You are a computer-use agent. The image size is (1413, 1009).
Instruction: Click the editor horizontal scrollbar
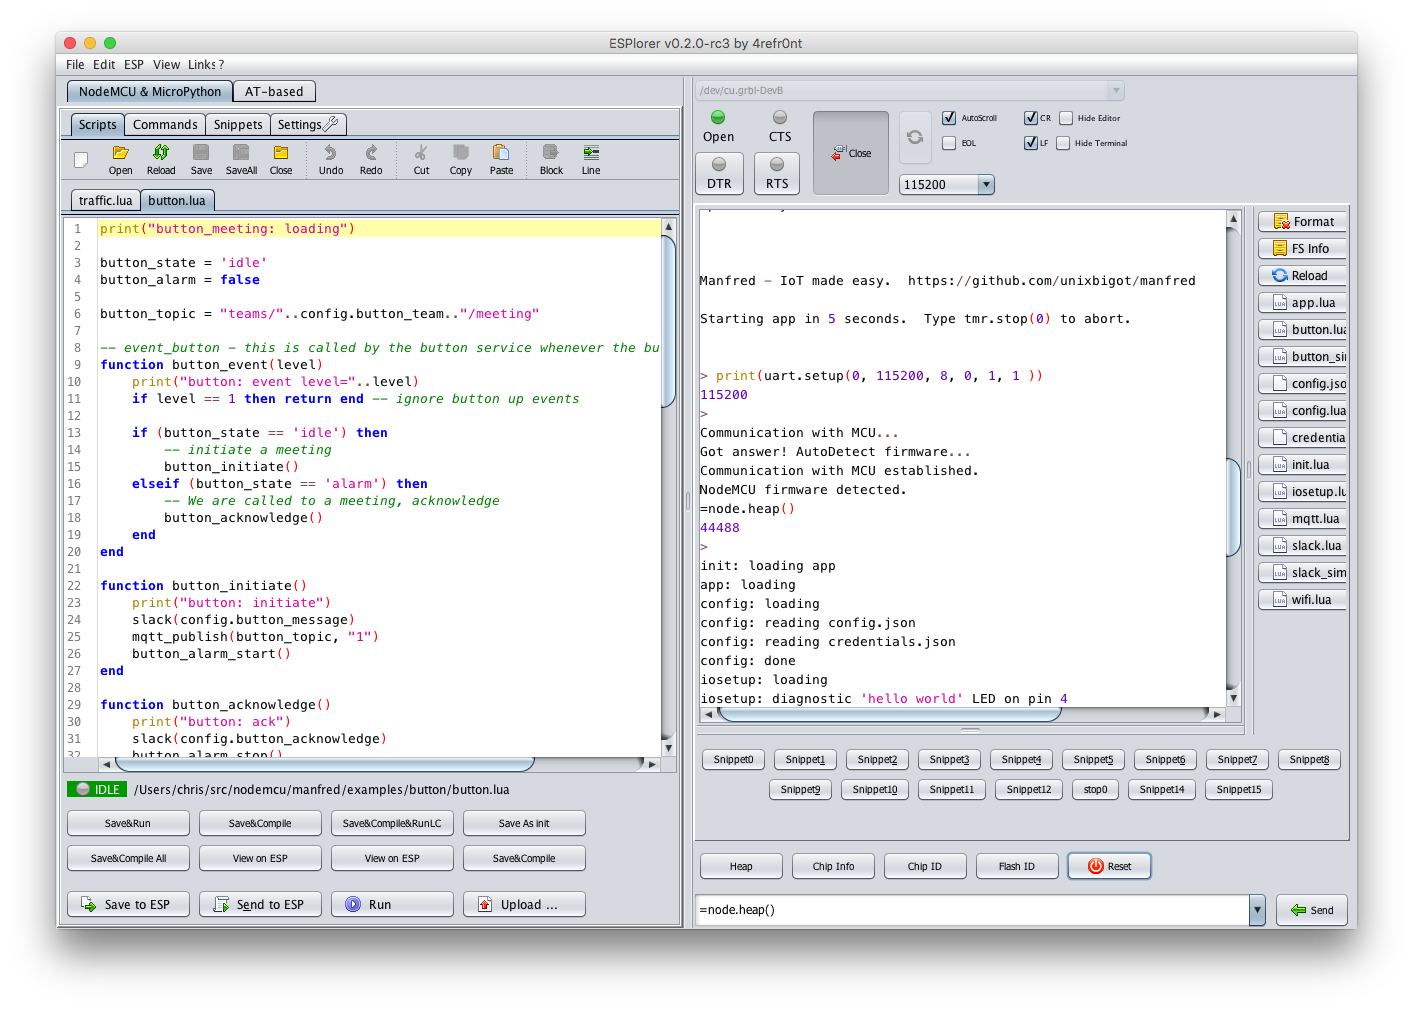[x=324, y=763]
